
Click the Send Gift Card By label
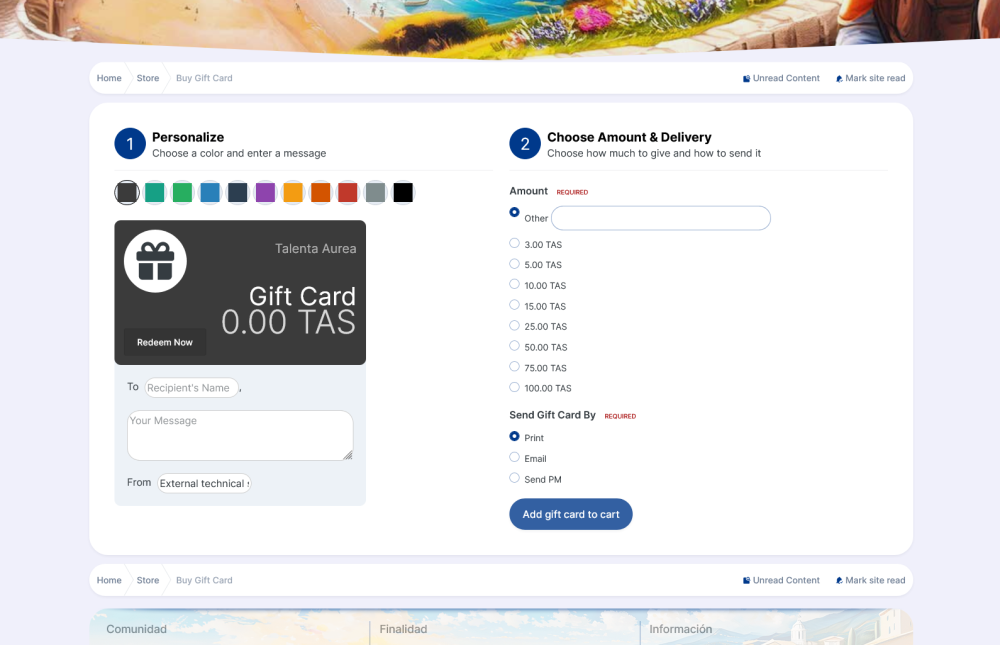coord(552,415)
